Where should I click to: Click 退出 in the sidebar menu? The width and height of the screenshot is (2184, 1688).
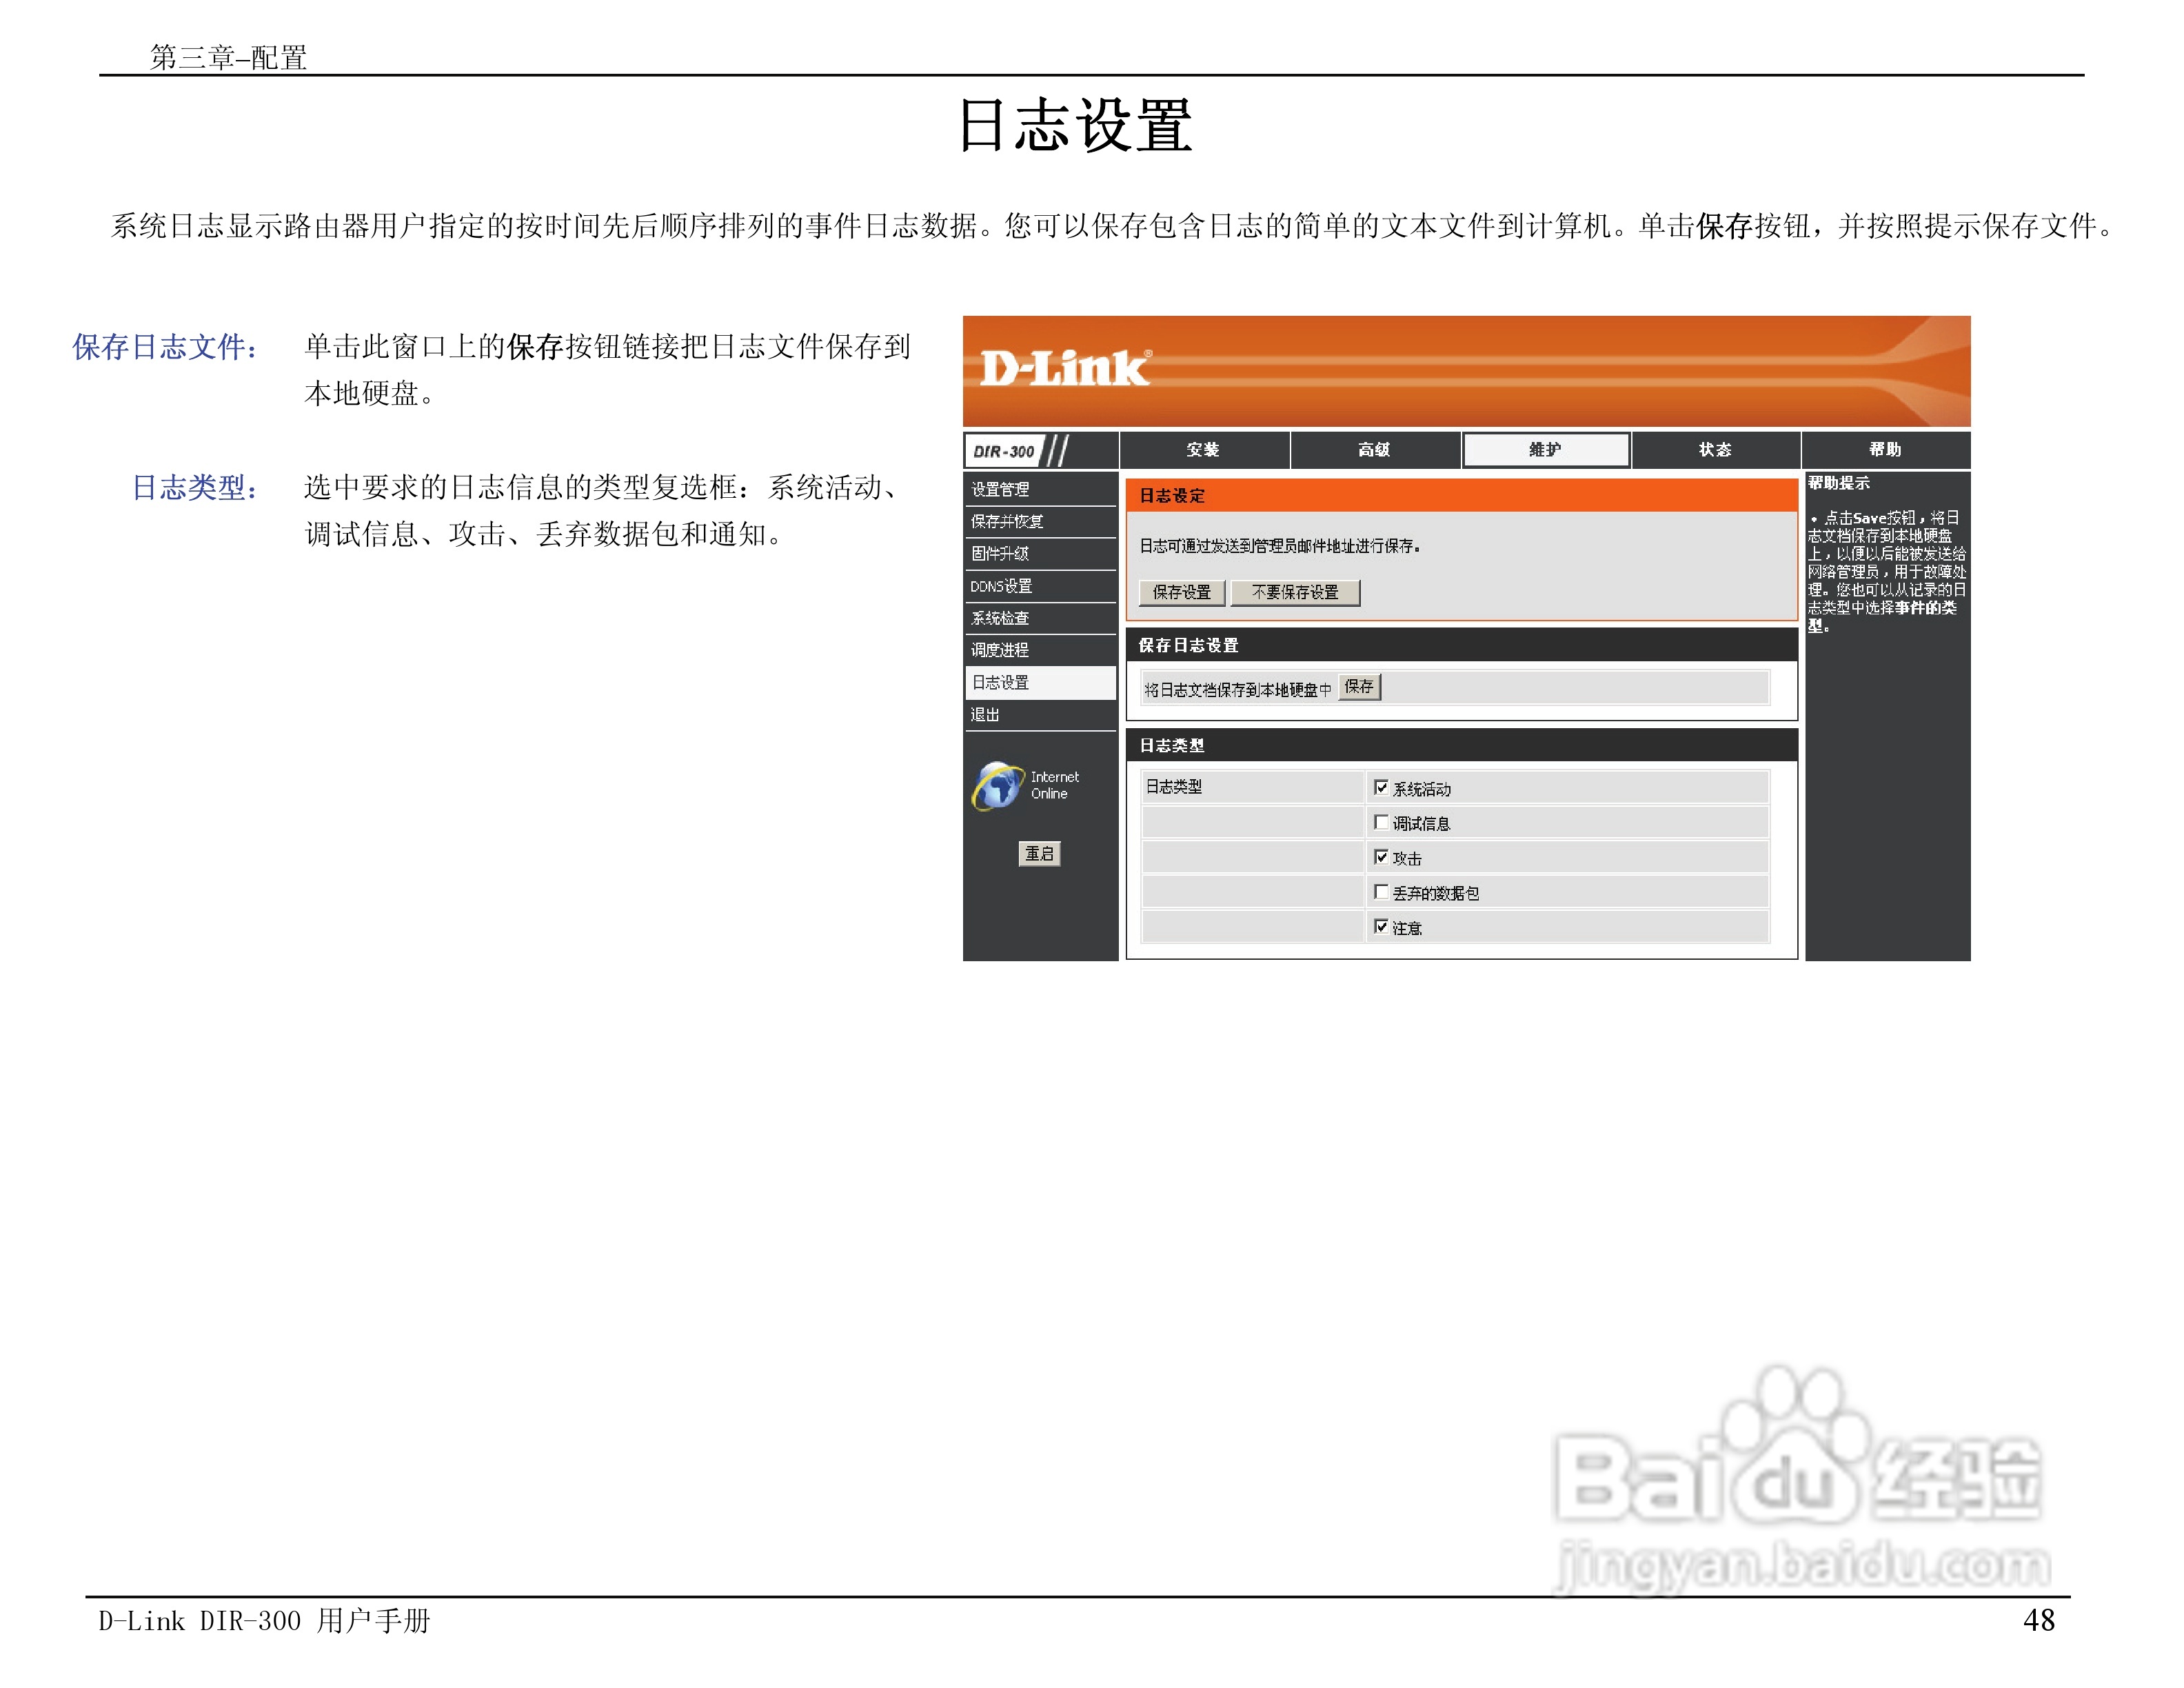[x=985, y=714]
